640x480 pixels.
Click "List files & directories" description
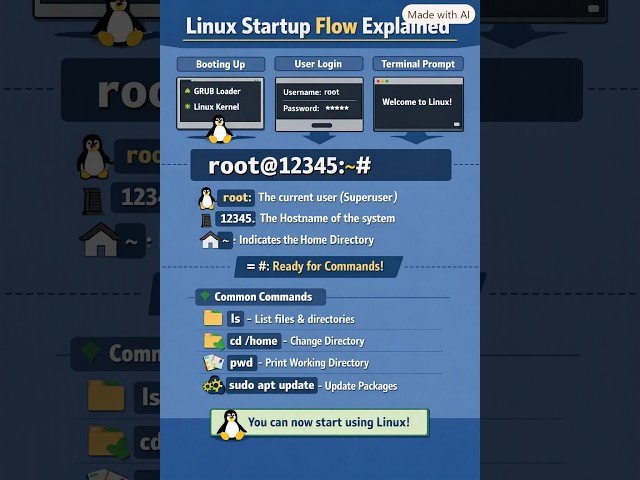click(304, 319)
